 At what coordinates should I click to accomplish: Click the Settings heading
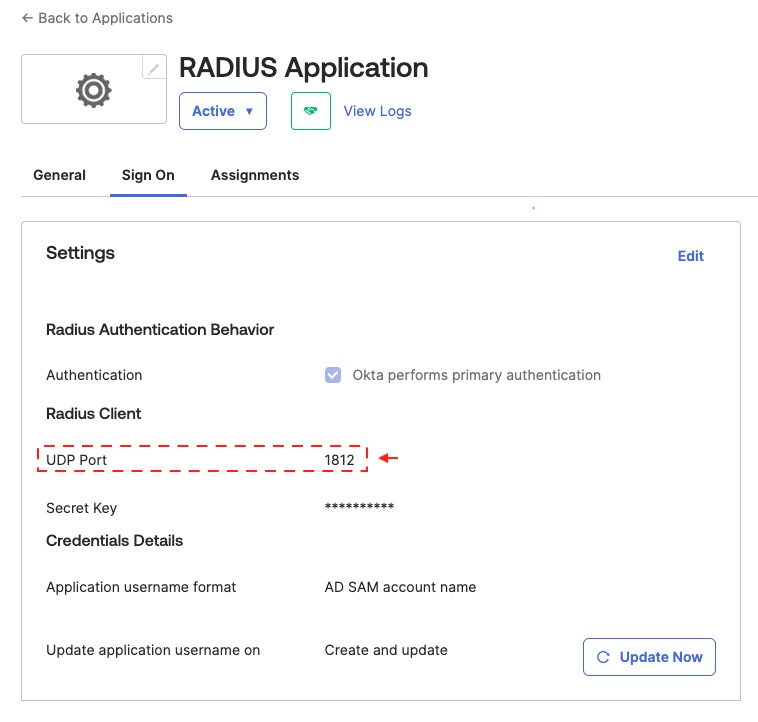[80, 253]
